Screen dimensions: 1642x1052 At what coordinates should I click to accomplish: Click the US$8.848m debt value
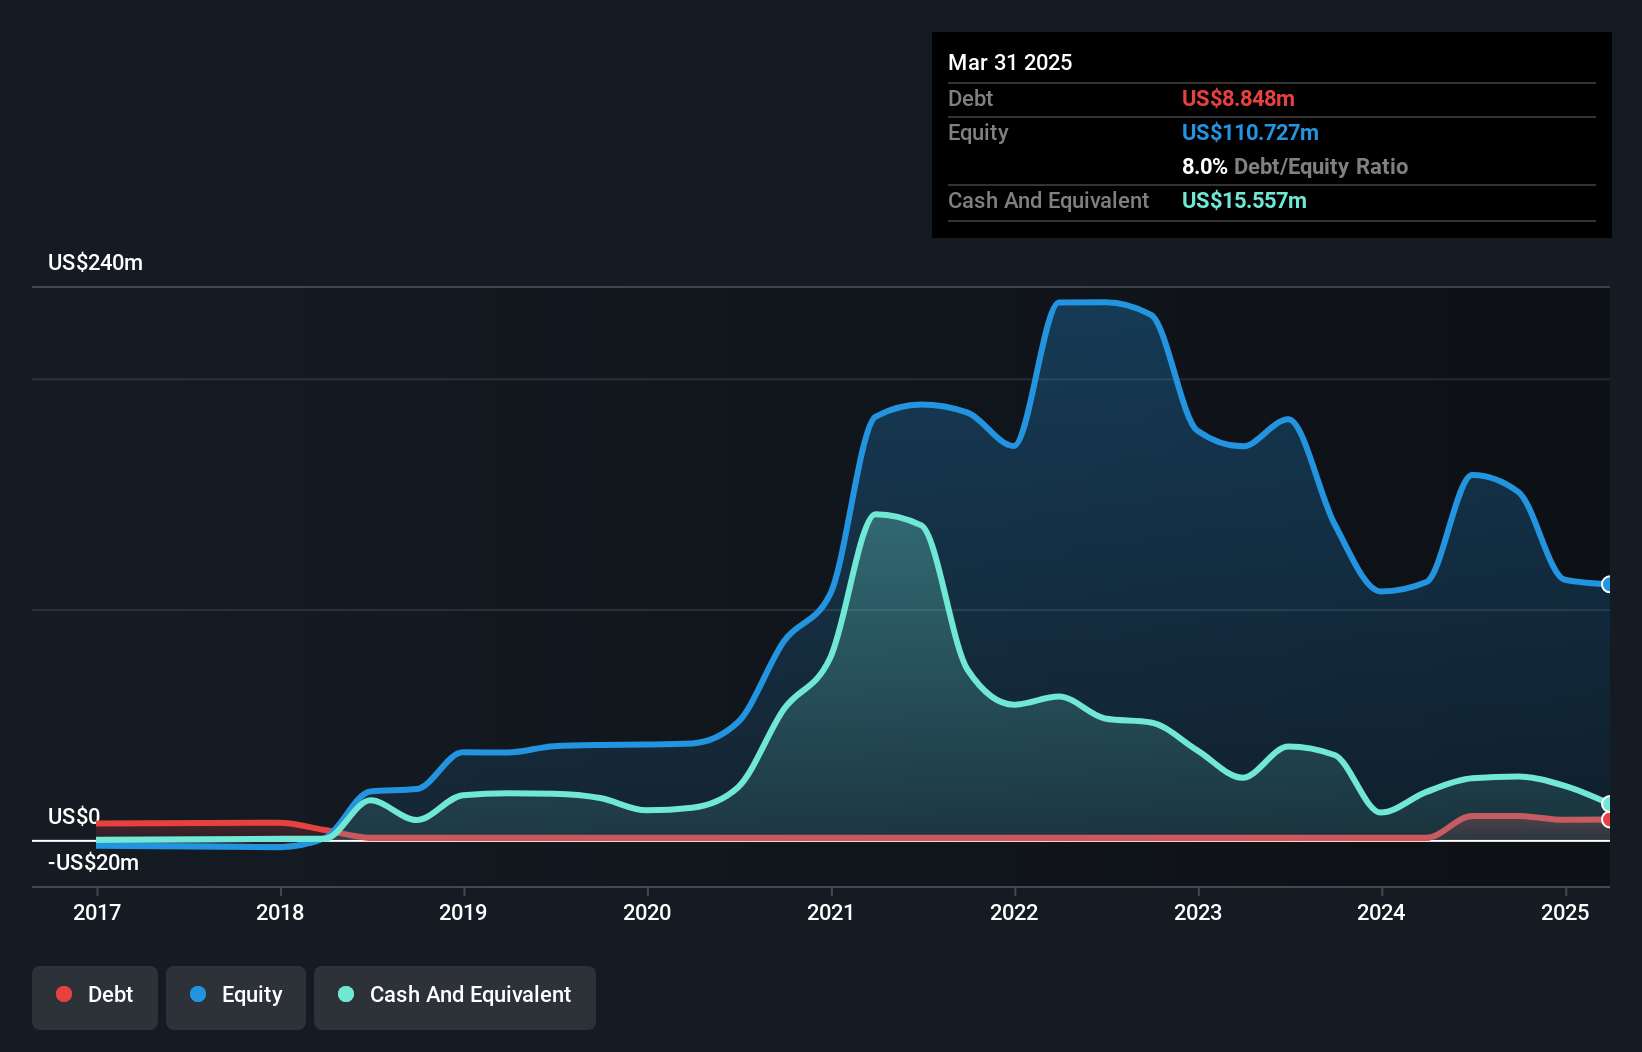point(1238,98)
